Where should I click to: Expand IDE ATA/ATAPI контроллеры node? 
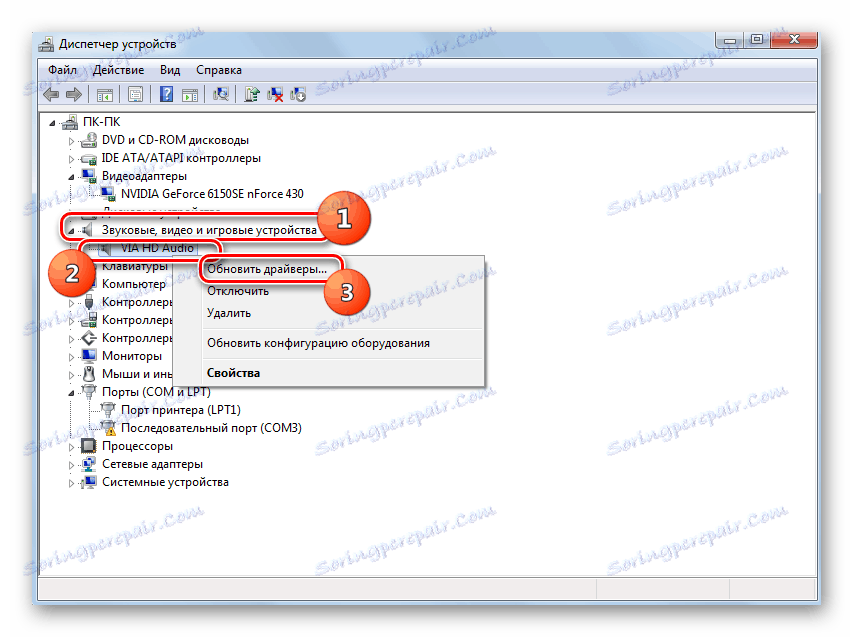coord(71,159)
